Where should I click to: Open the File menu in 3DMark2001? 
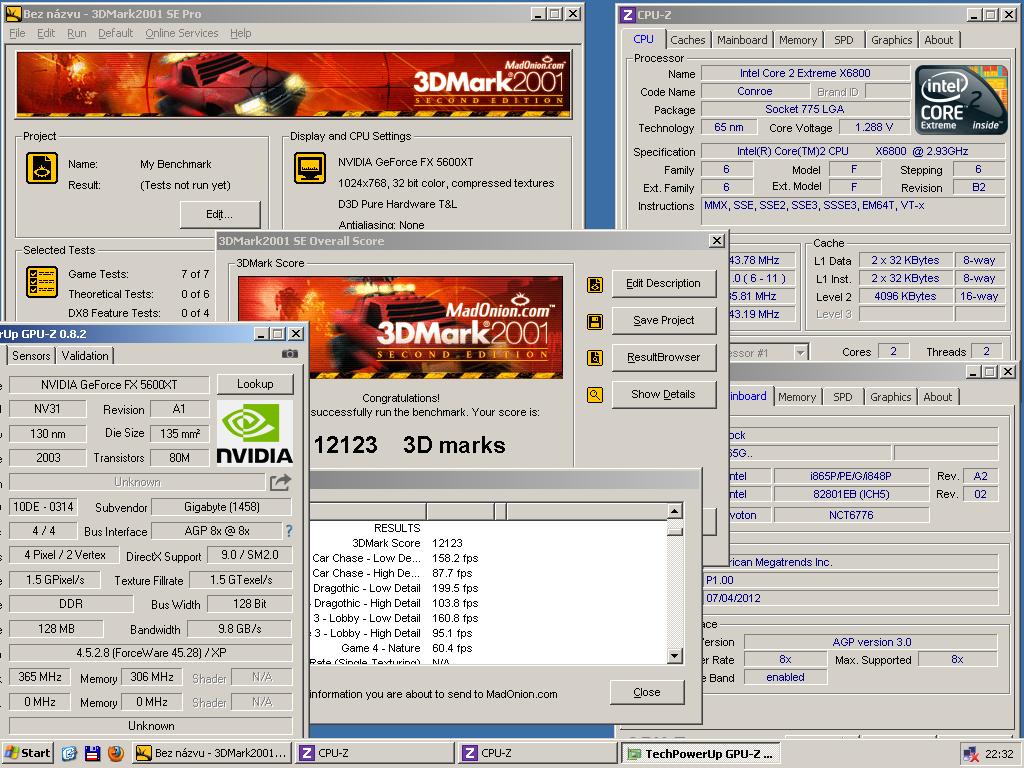click(18, 33)
